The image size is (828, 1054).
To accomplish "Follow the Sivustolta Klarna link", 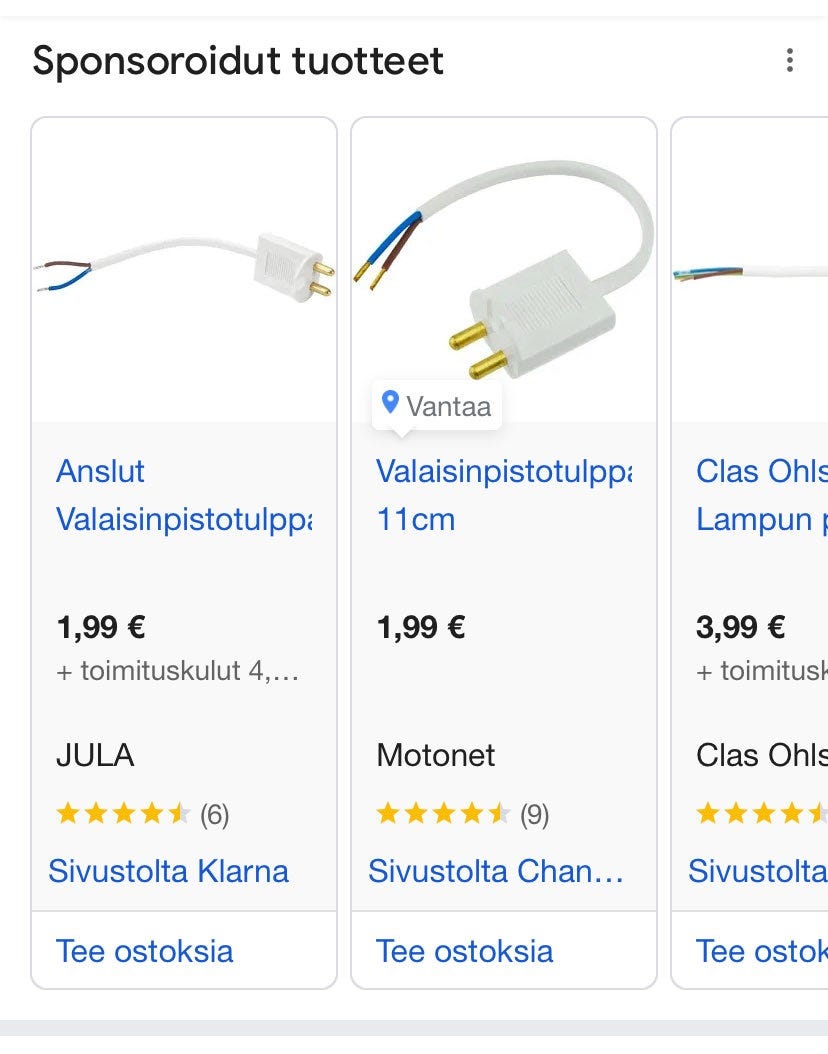I will click(169, 871).
